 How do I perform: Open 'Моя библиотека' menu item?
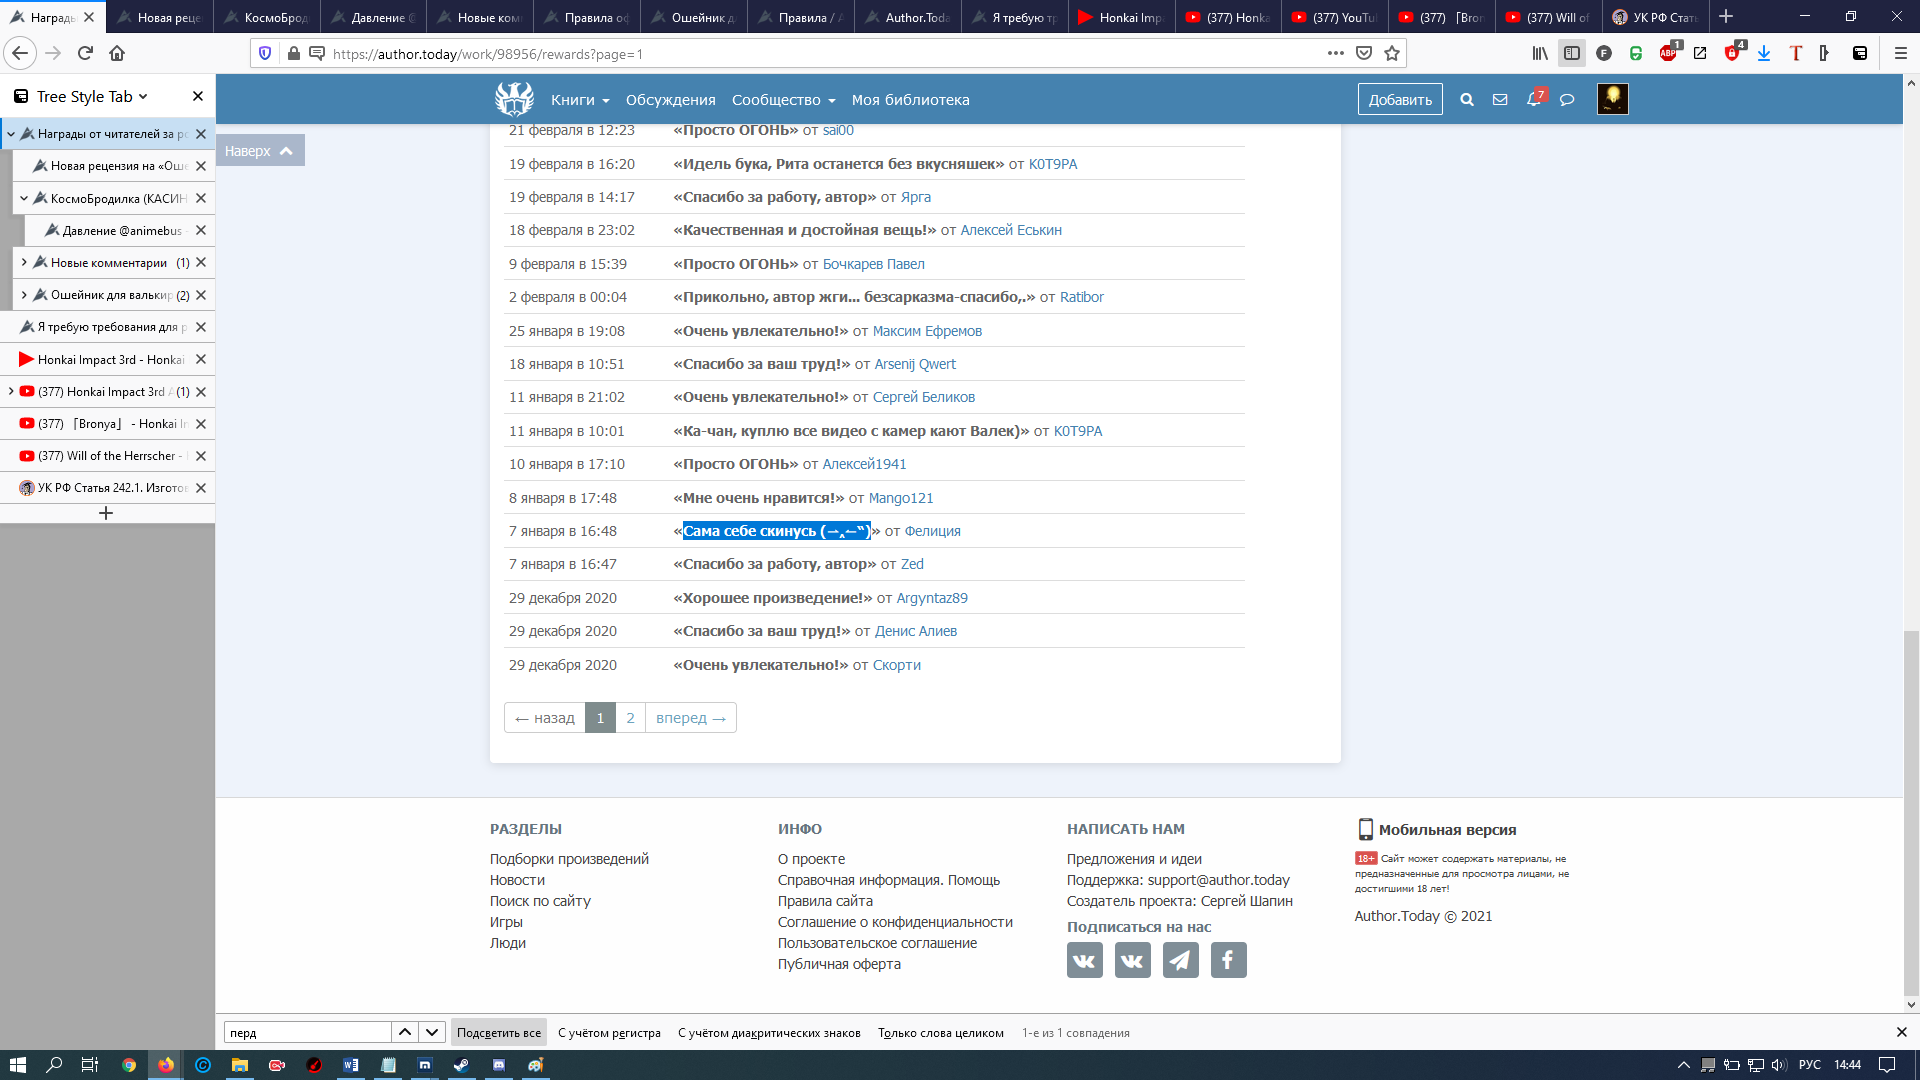pyautogui.click(x=910, y=100)
